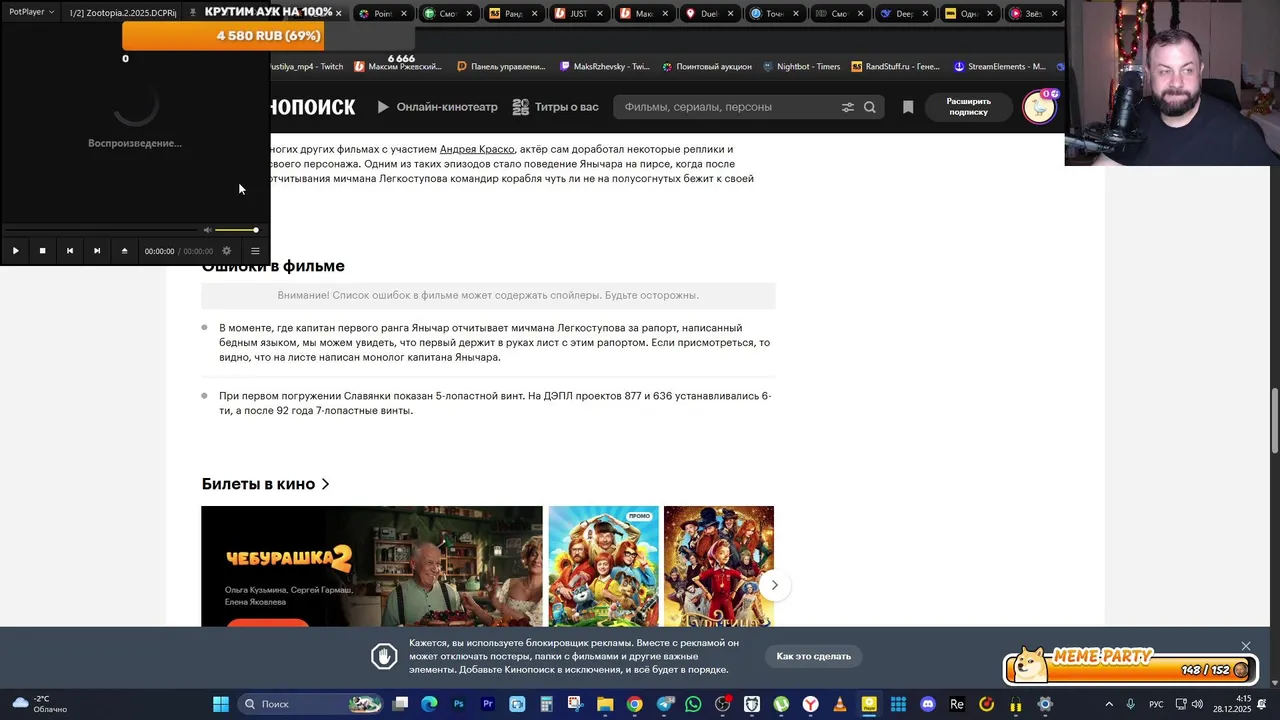Click the Meme Party widget
The width and height of the screenshot is (1280, 720).
click(x=1130, y=665)
